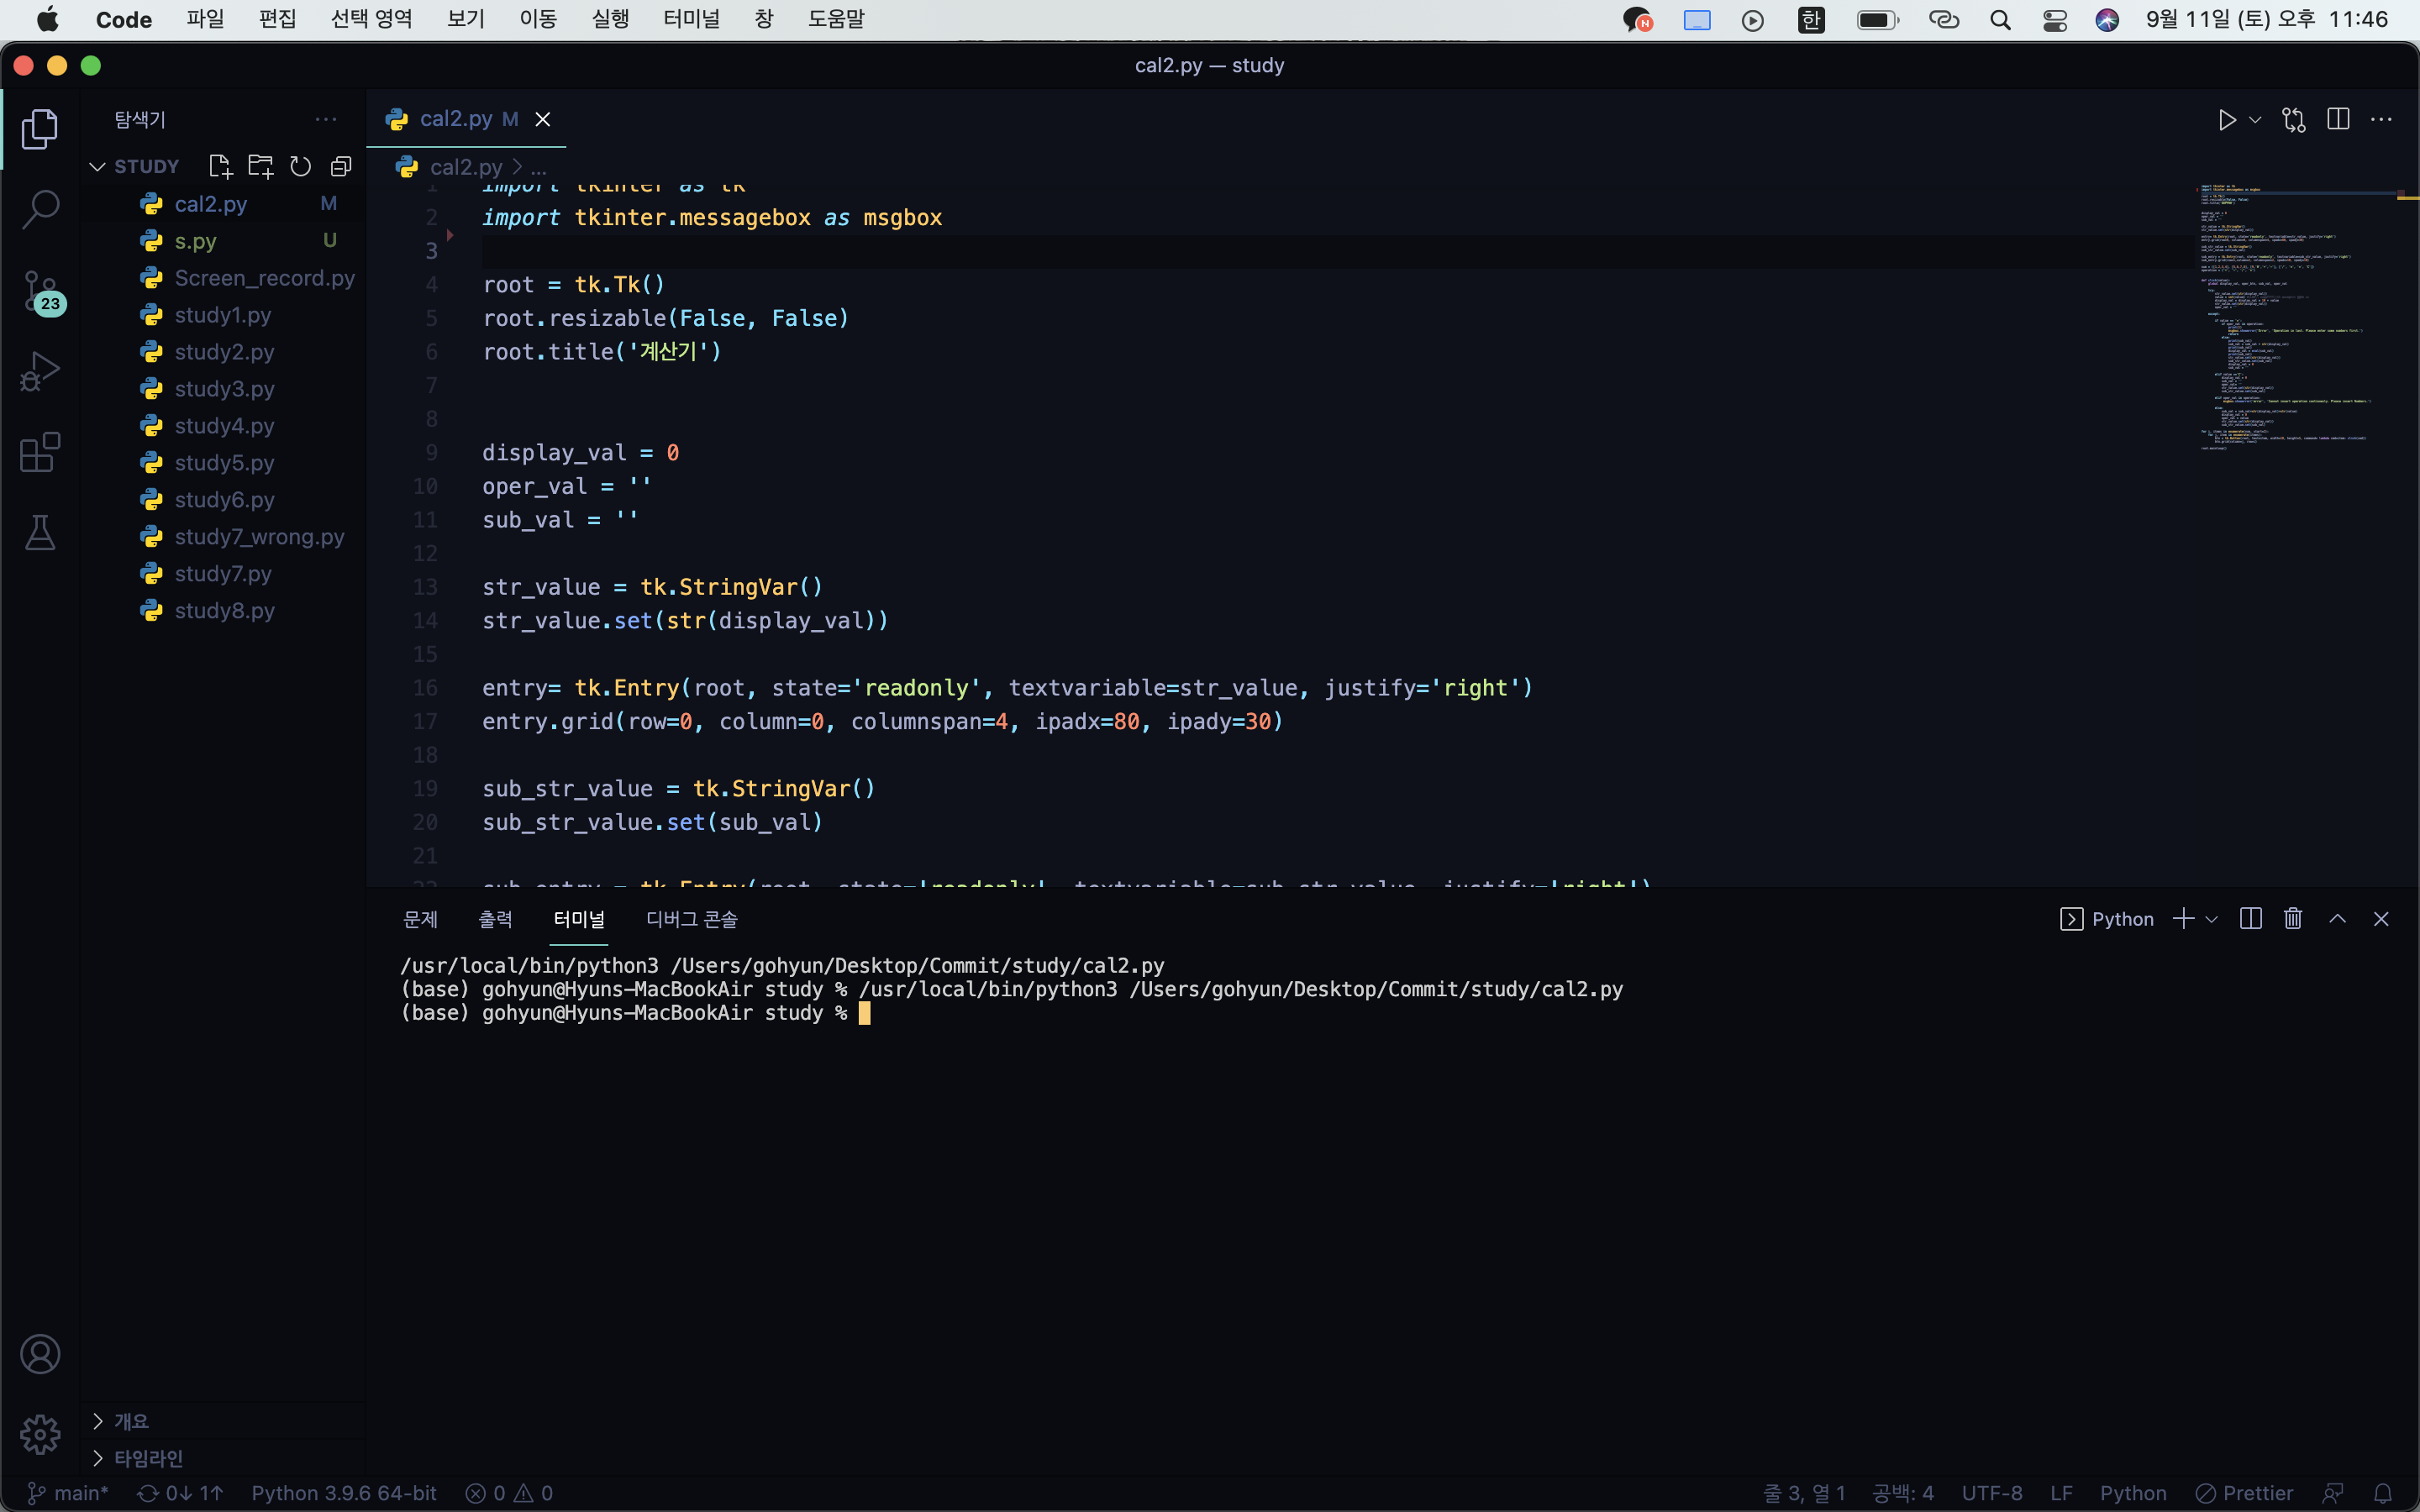Screen dimensions: 2420x1512
Task: Open the 터미널 menu in menu bar
Action: (x=691, y=19)
